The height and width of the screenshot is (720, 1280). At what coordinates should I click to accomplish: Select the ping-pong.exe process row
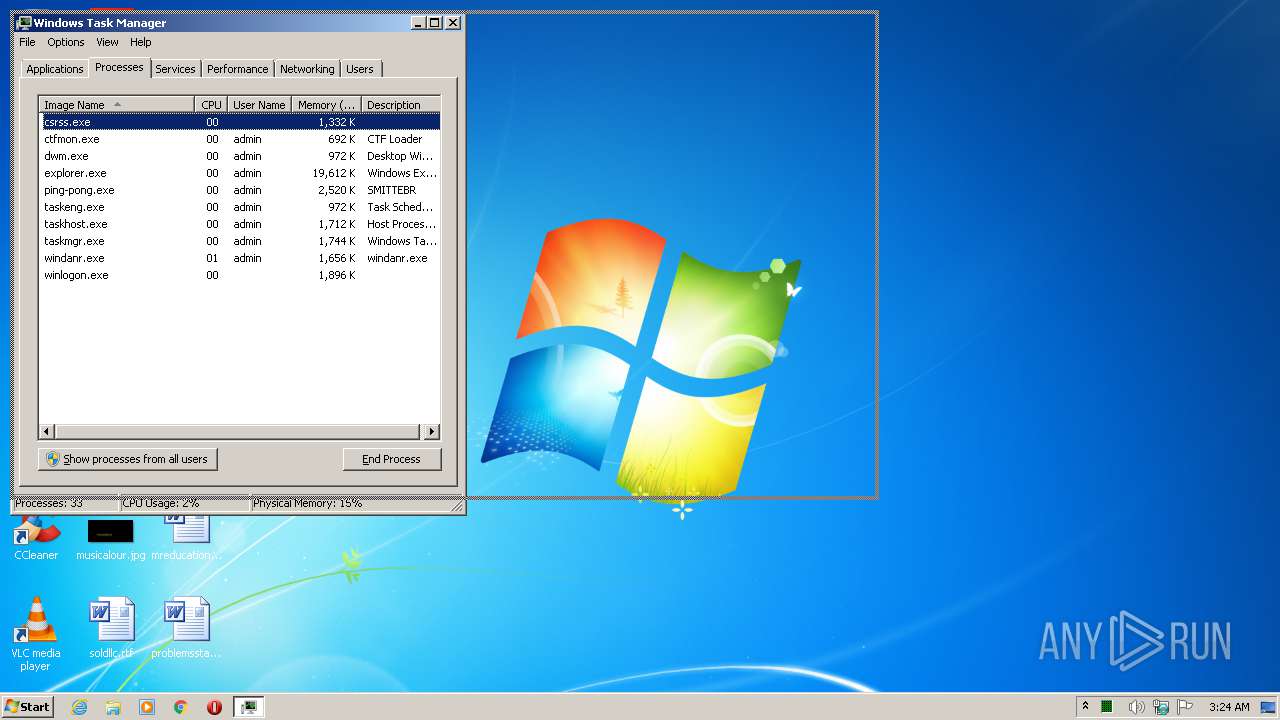pos(240,190)
